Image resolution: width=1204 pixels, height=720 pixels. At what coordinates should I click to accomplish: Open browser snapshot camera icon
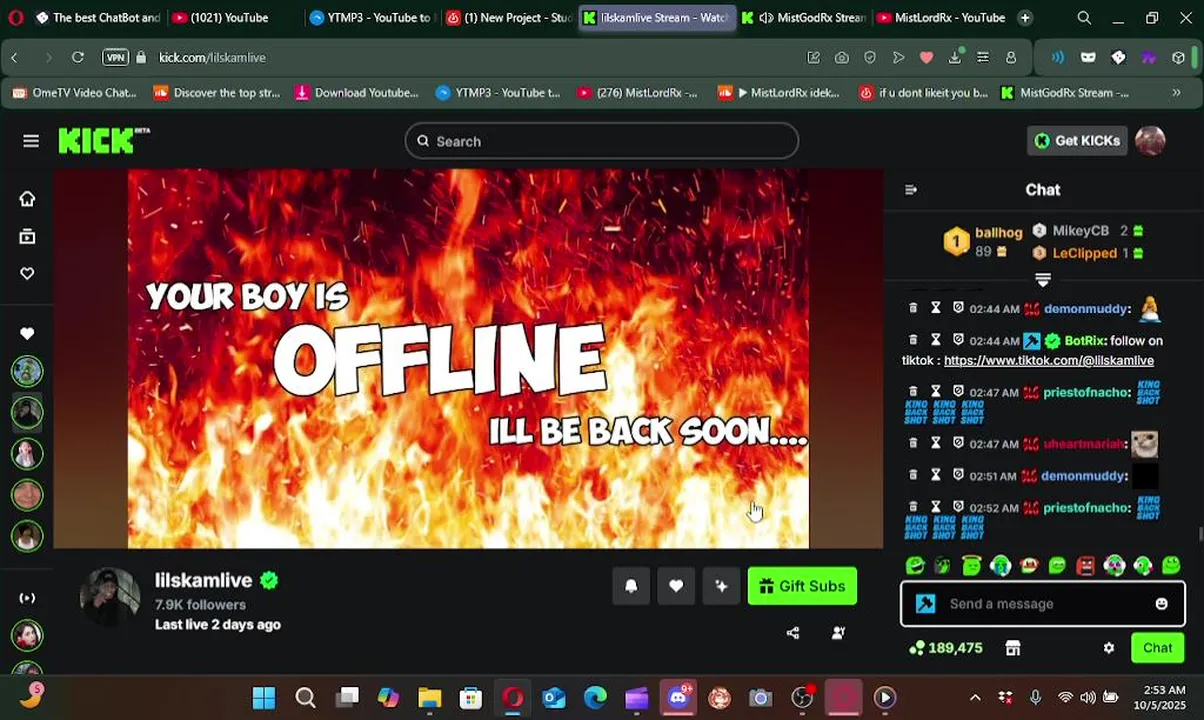(x=842, y=57)
